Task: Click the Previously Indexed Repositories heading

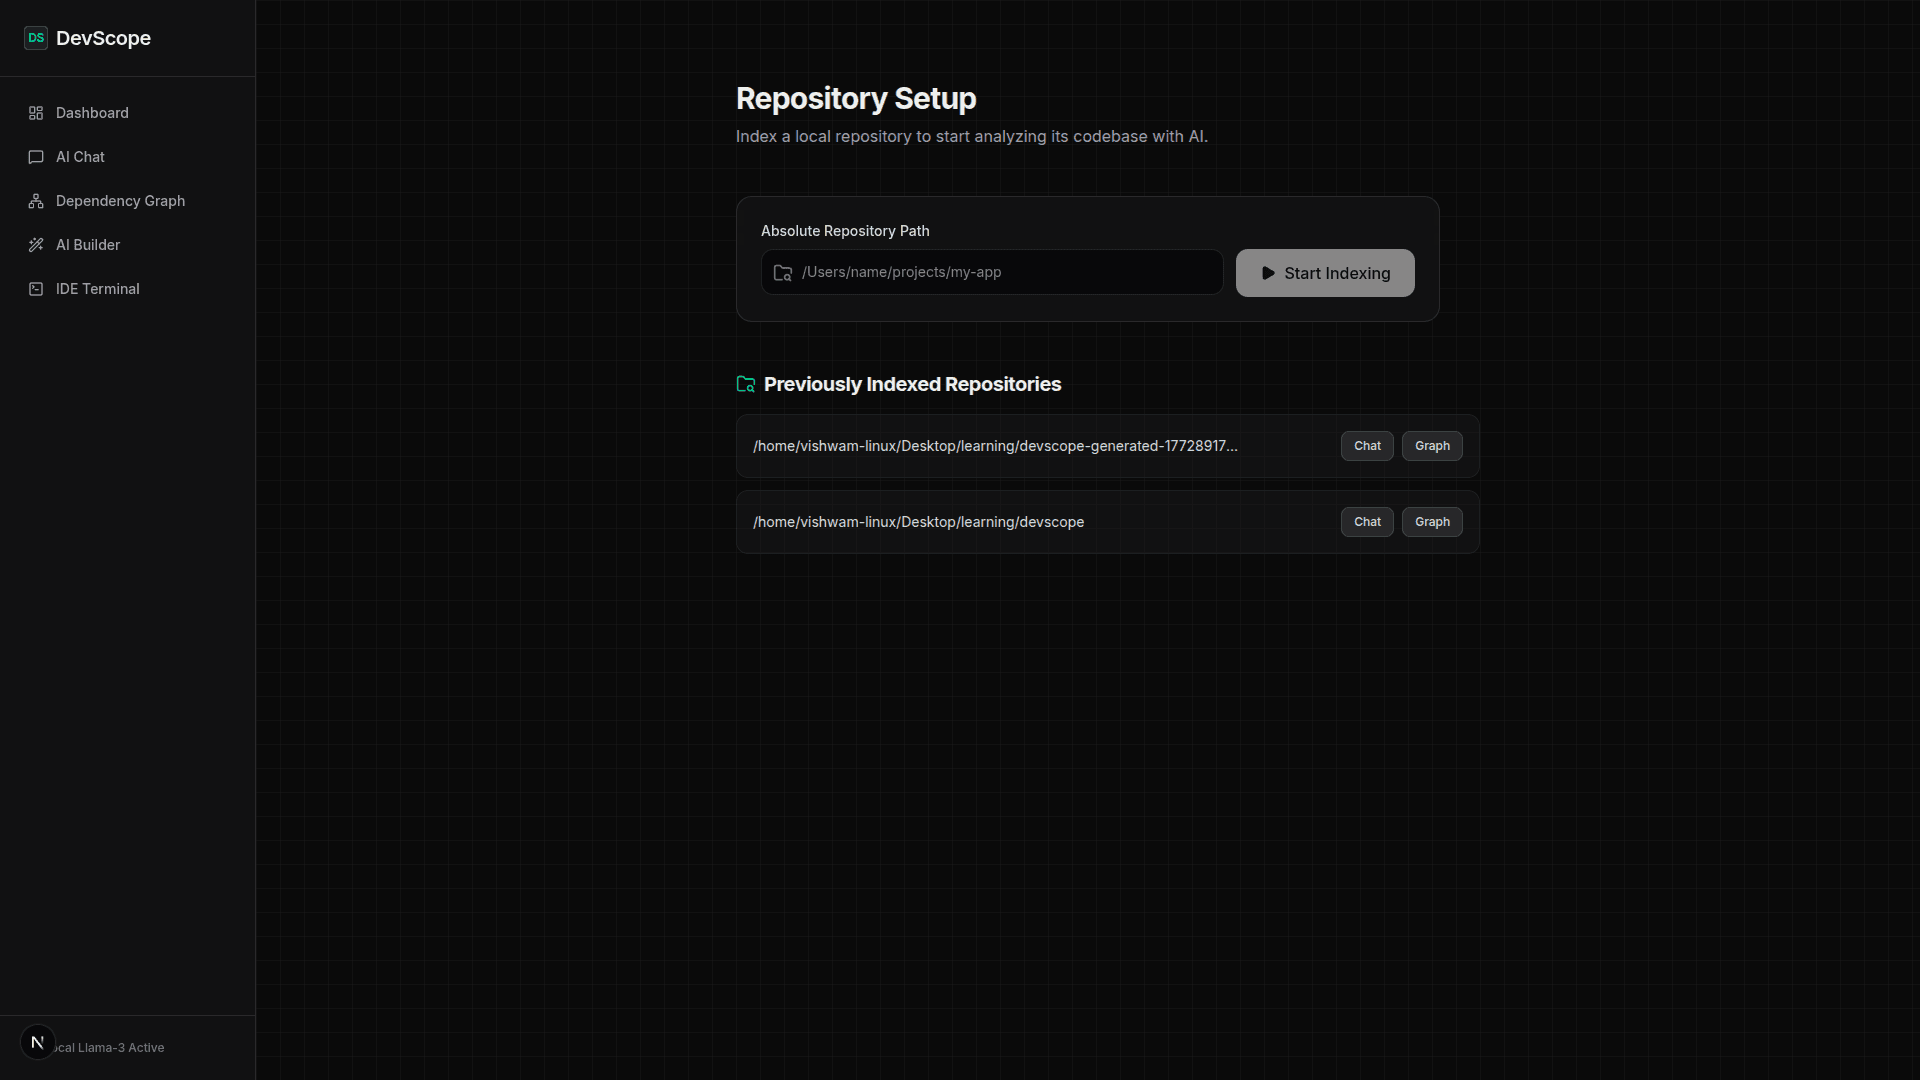Action: (912, 384)
